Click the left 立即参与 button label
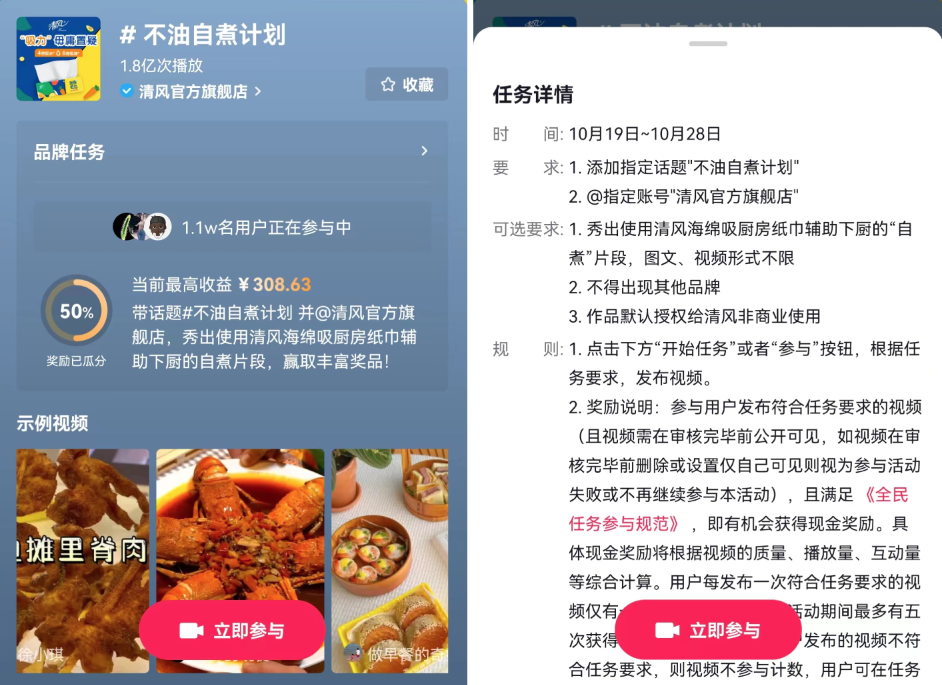The height and width of the screenshot is (685, 942). [x=249, y=630]
